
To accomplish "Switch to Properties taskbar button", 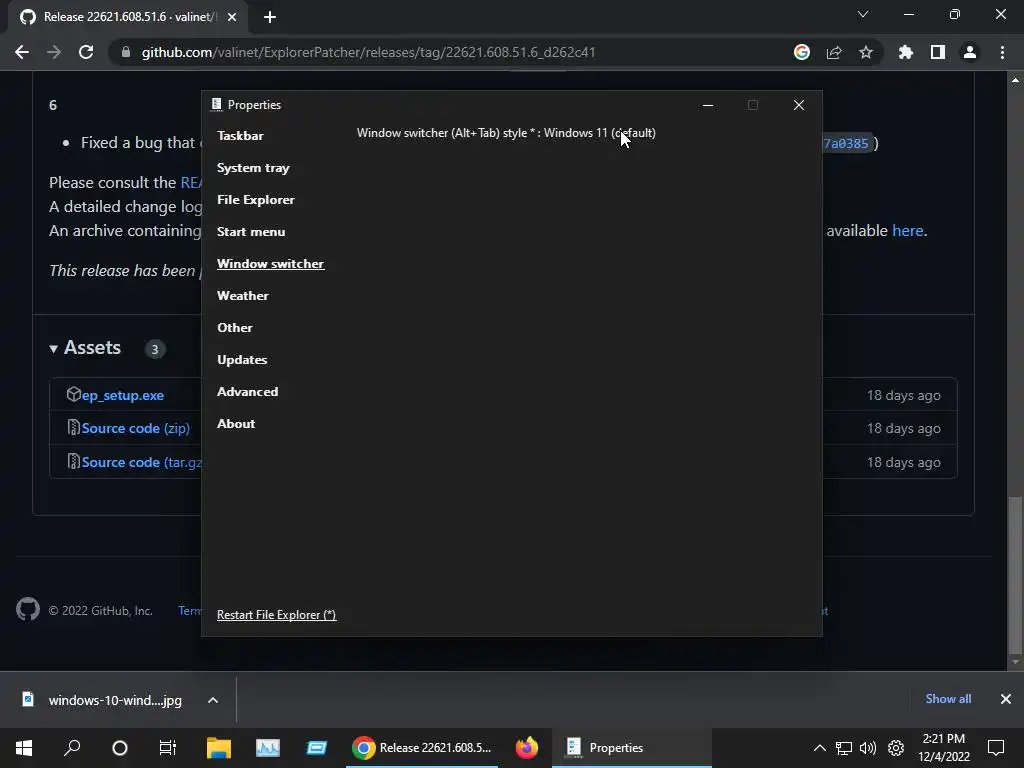I will pos(632,748).
